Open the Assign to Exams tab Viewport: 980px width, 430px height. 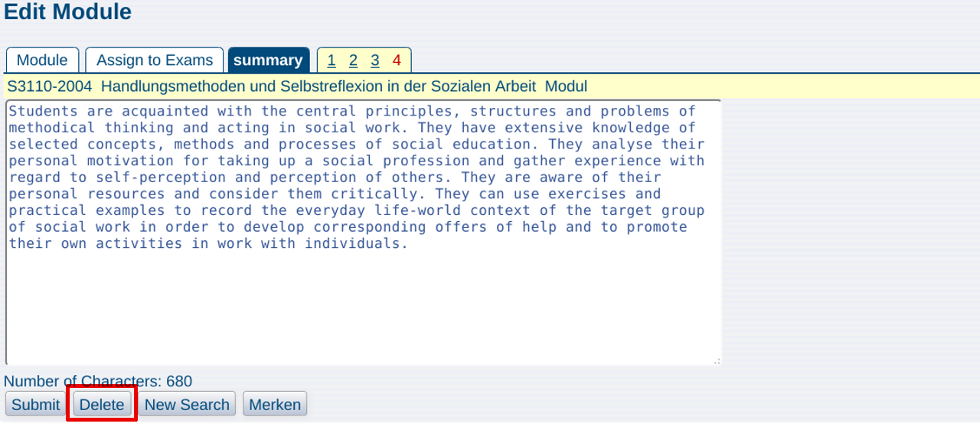(154, 60)
